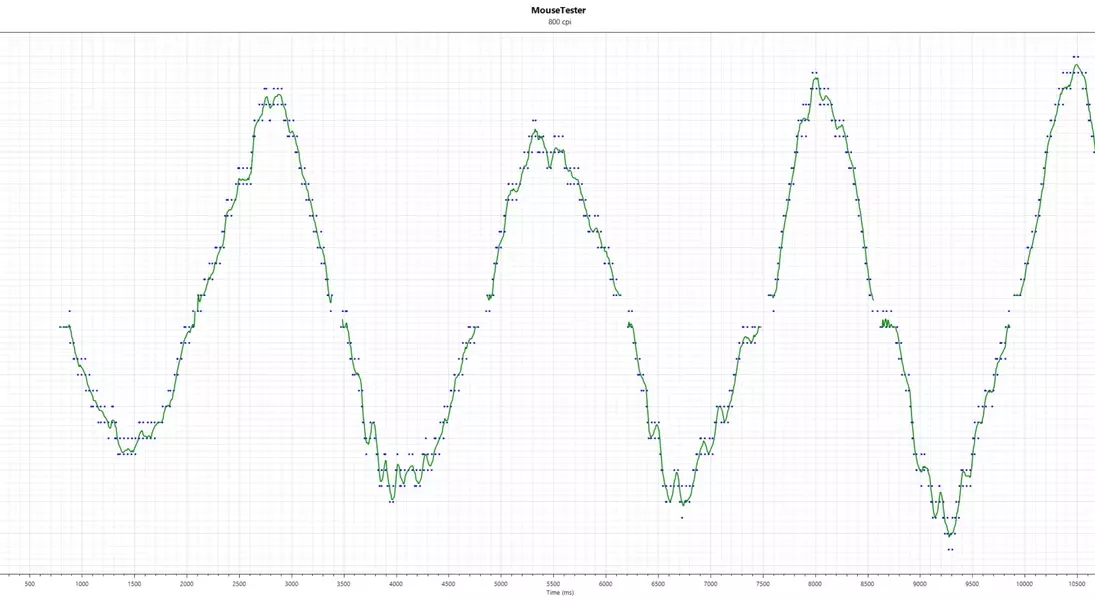The image size is (1095, 600).
Task: Click the 9500 time axis label
Action: click(x=972, y=584)
